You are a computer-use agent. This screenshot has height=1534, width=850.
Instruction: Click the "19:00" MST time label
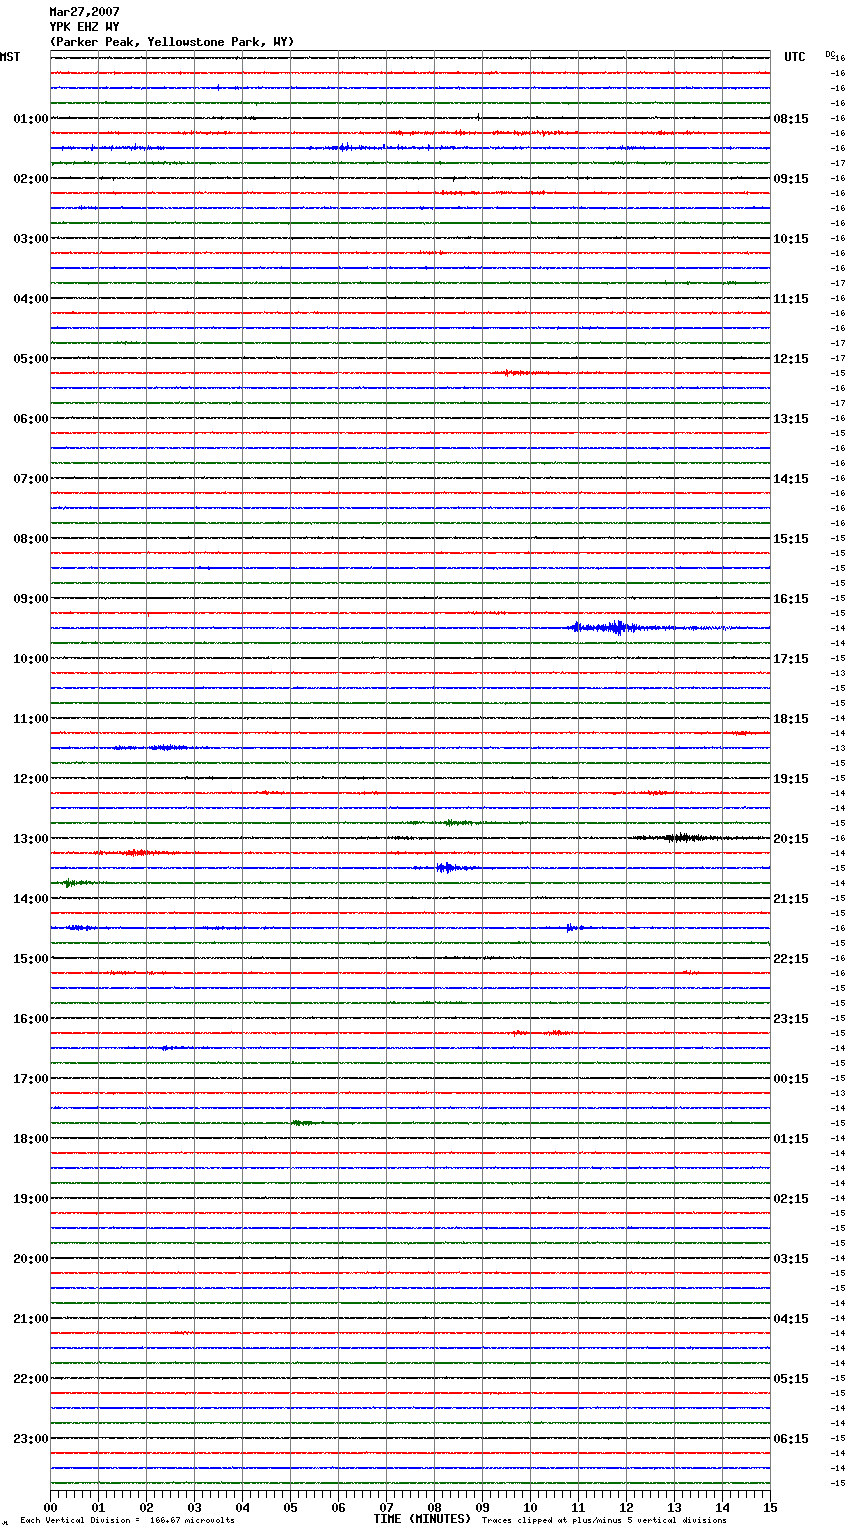[31, 1199]
